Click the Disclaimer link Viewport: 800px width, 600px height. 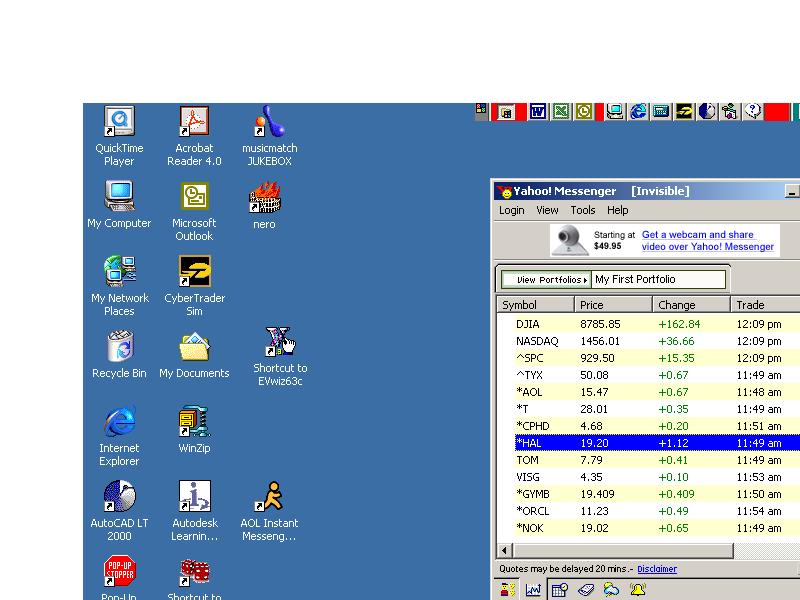[x=656, y=569]
